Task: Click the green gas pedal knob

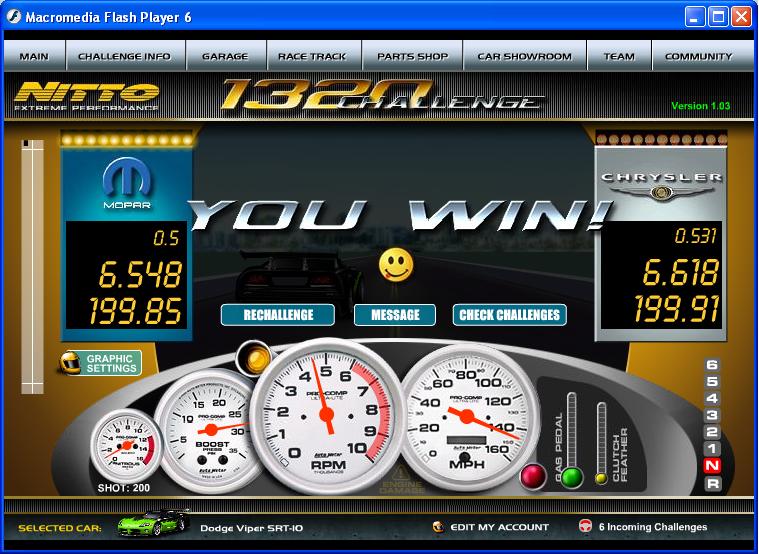Action: pyautogui.click(x=572, y=477)
